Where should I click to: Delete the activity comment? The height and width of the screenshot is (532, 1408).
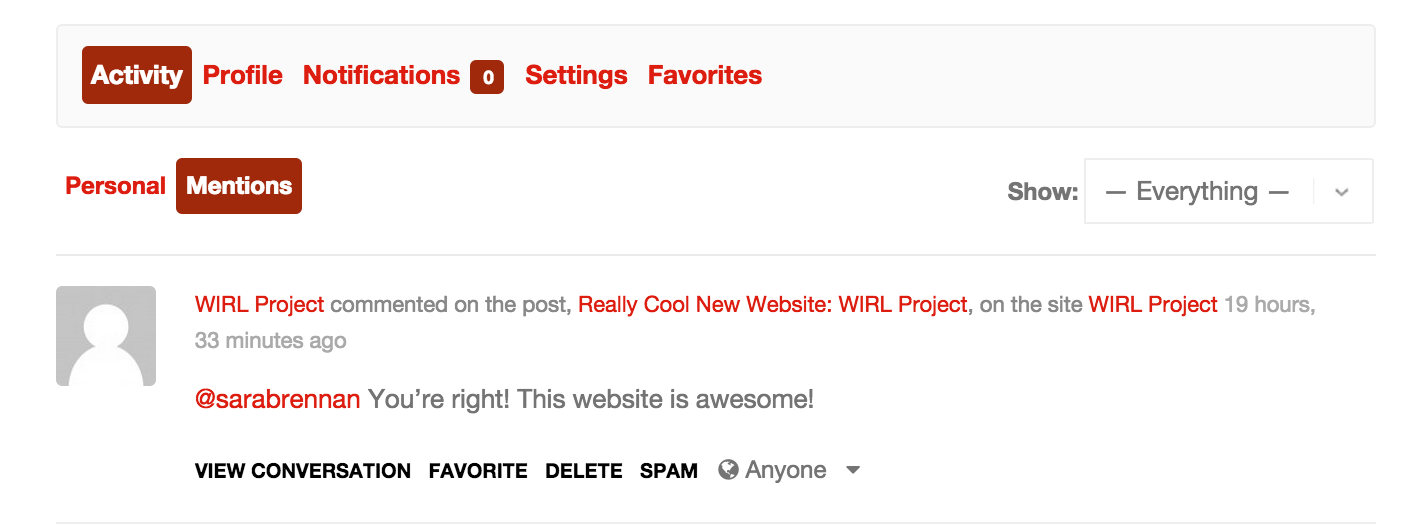pyautogui.click(x=584, y=471)
